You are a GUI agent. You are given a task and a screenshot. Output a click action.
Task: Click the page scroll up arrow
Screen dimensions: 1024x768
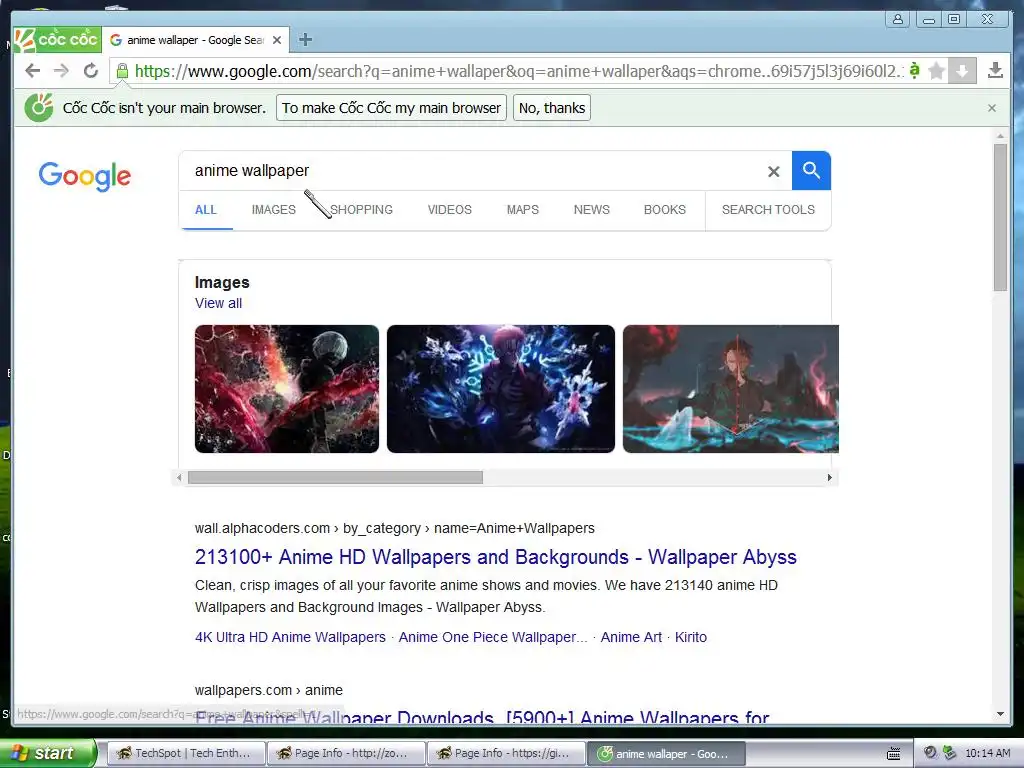point(1000,136)
